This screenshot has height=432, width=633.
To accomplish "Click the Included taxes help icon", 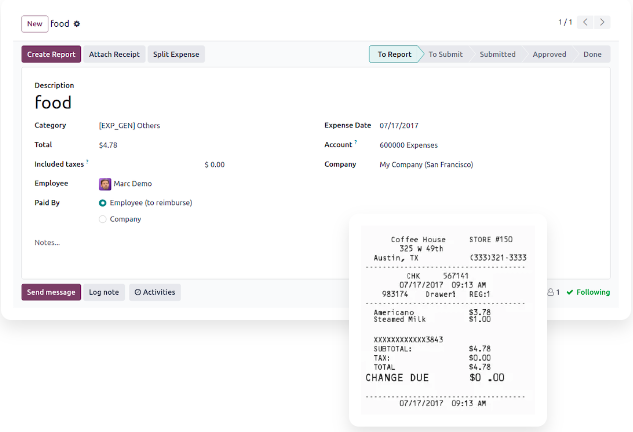I will tap(87, 161).
